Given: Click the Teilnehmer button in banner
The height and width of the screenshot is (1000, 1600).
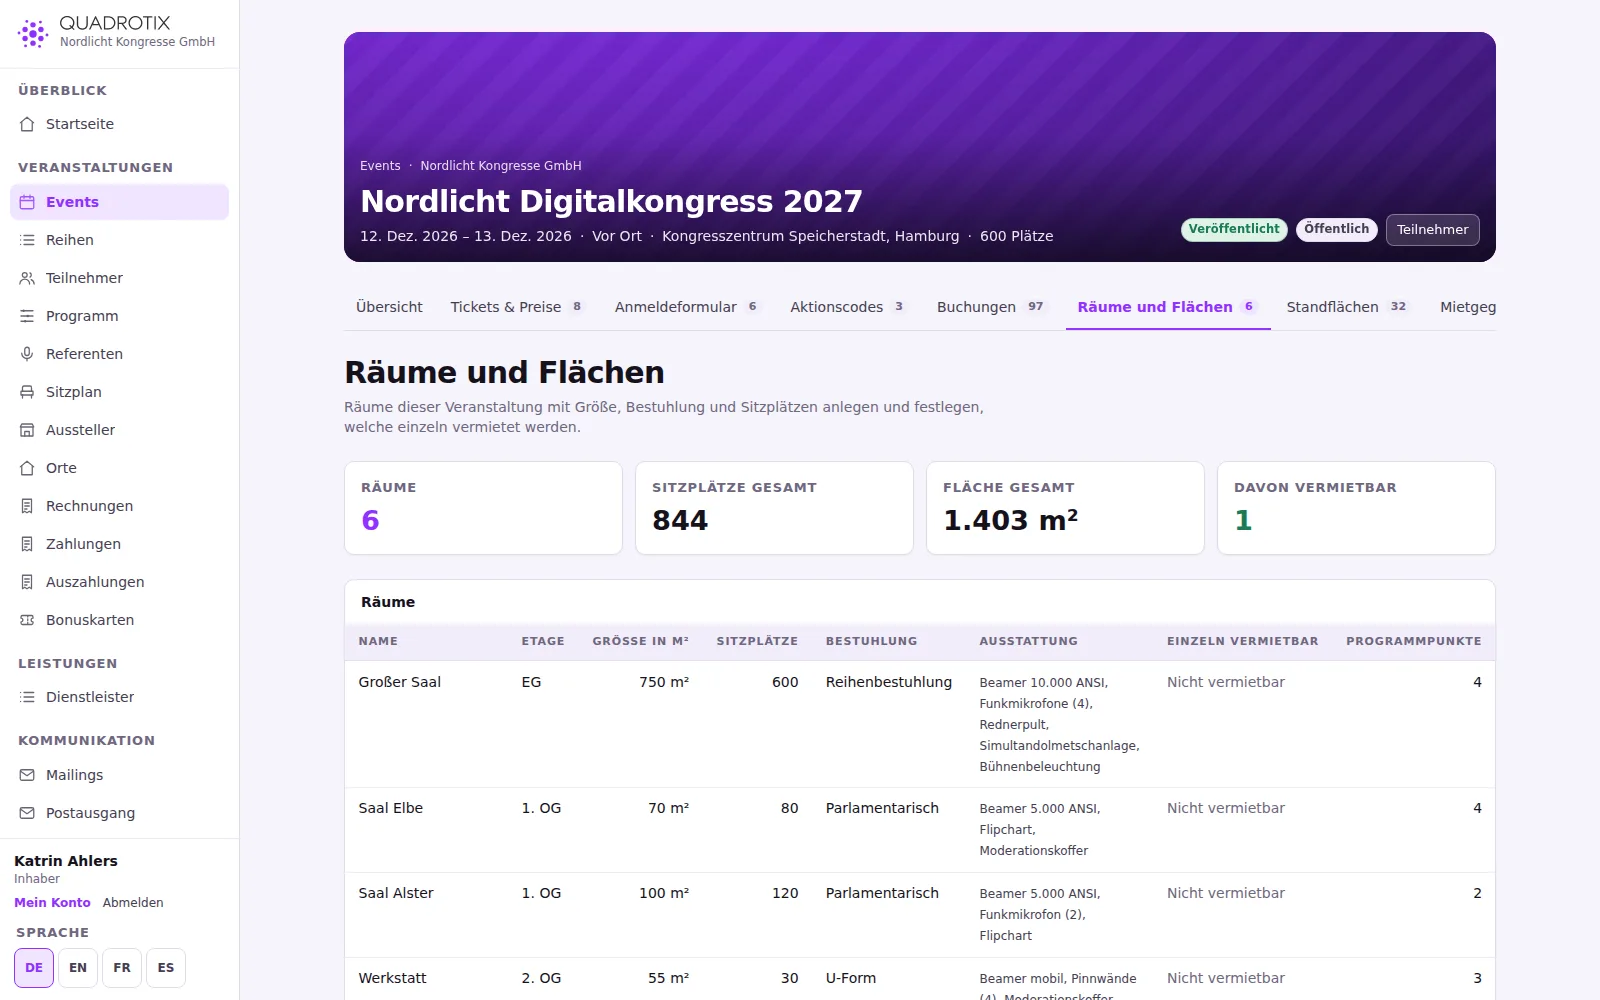Looking at the screenshot, I should 1432,230.
